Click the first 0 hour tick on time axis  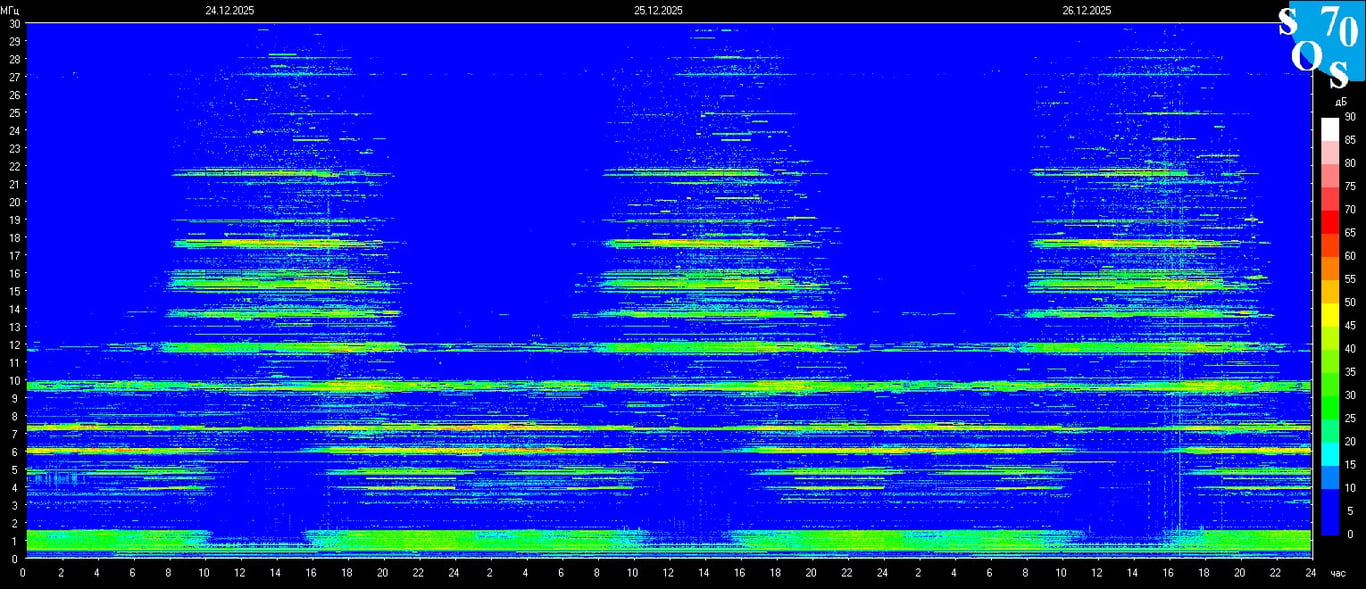(x=24, y=573)
